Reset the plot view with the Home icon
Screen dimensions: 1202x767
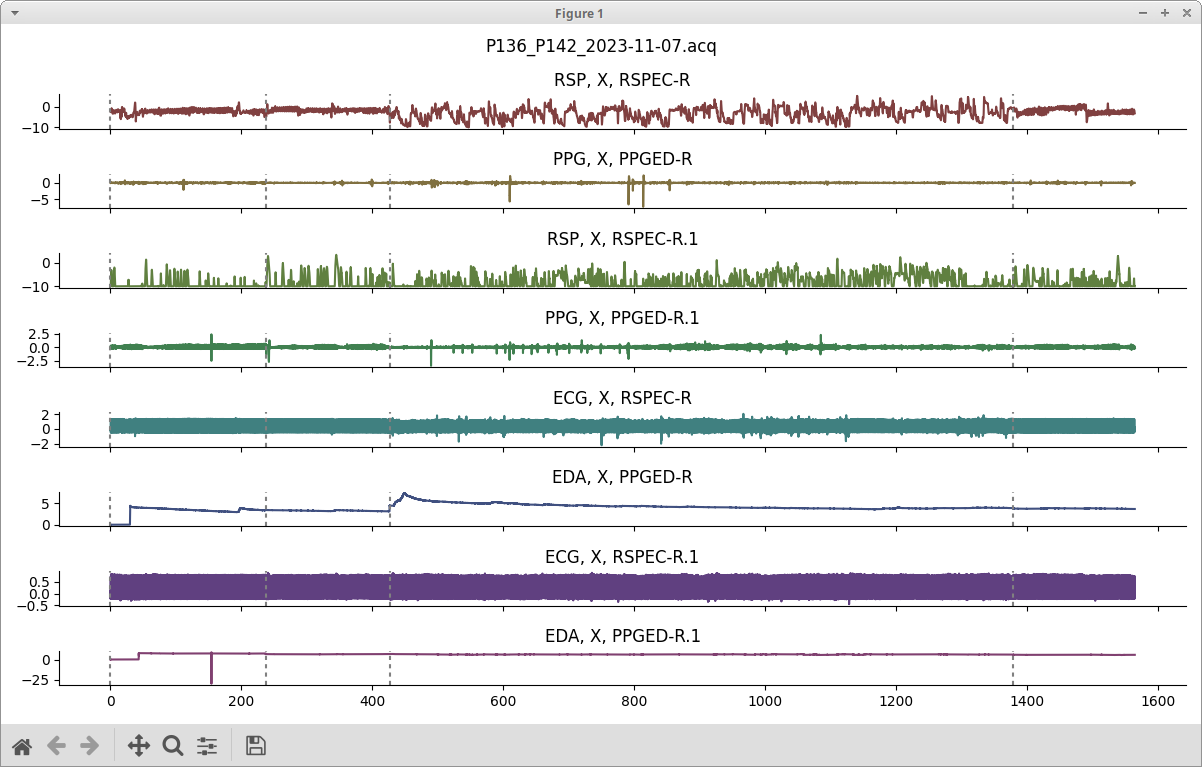pyautogui.click(x=22, y=745)
